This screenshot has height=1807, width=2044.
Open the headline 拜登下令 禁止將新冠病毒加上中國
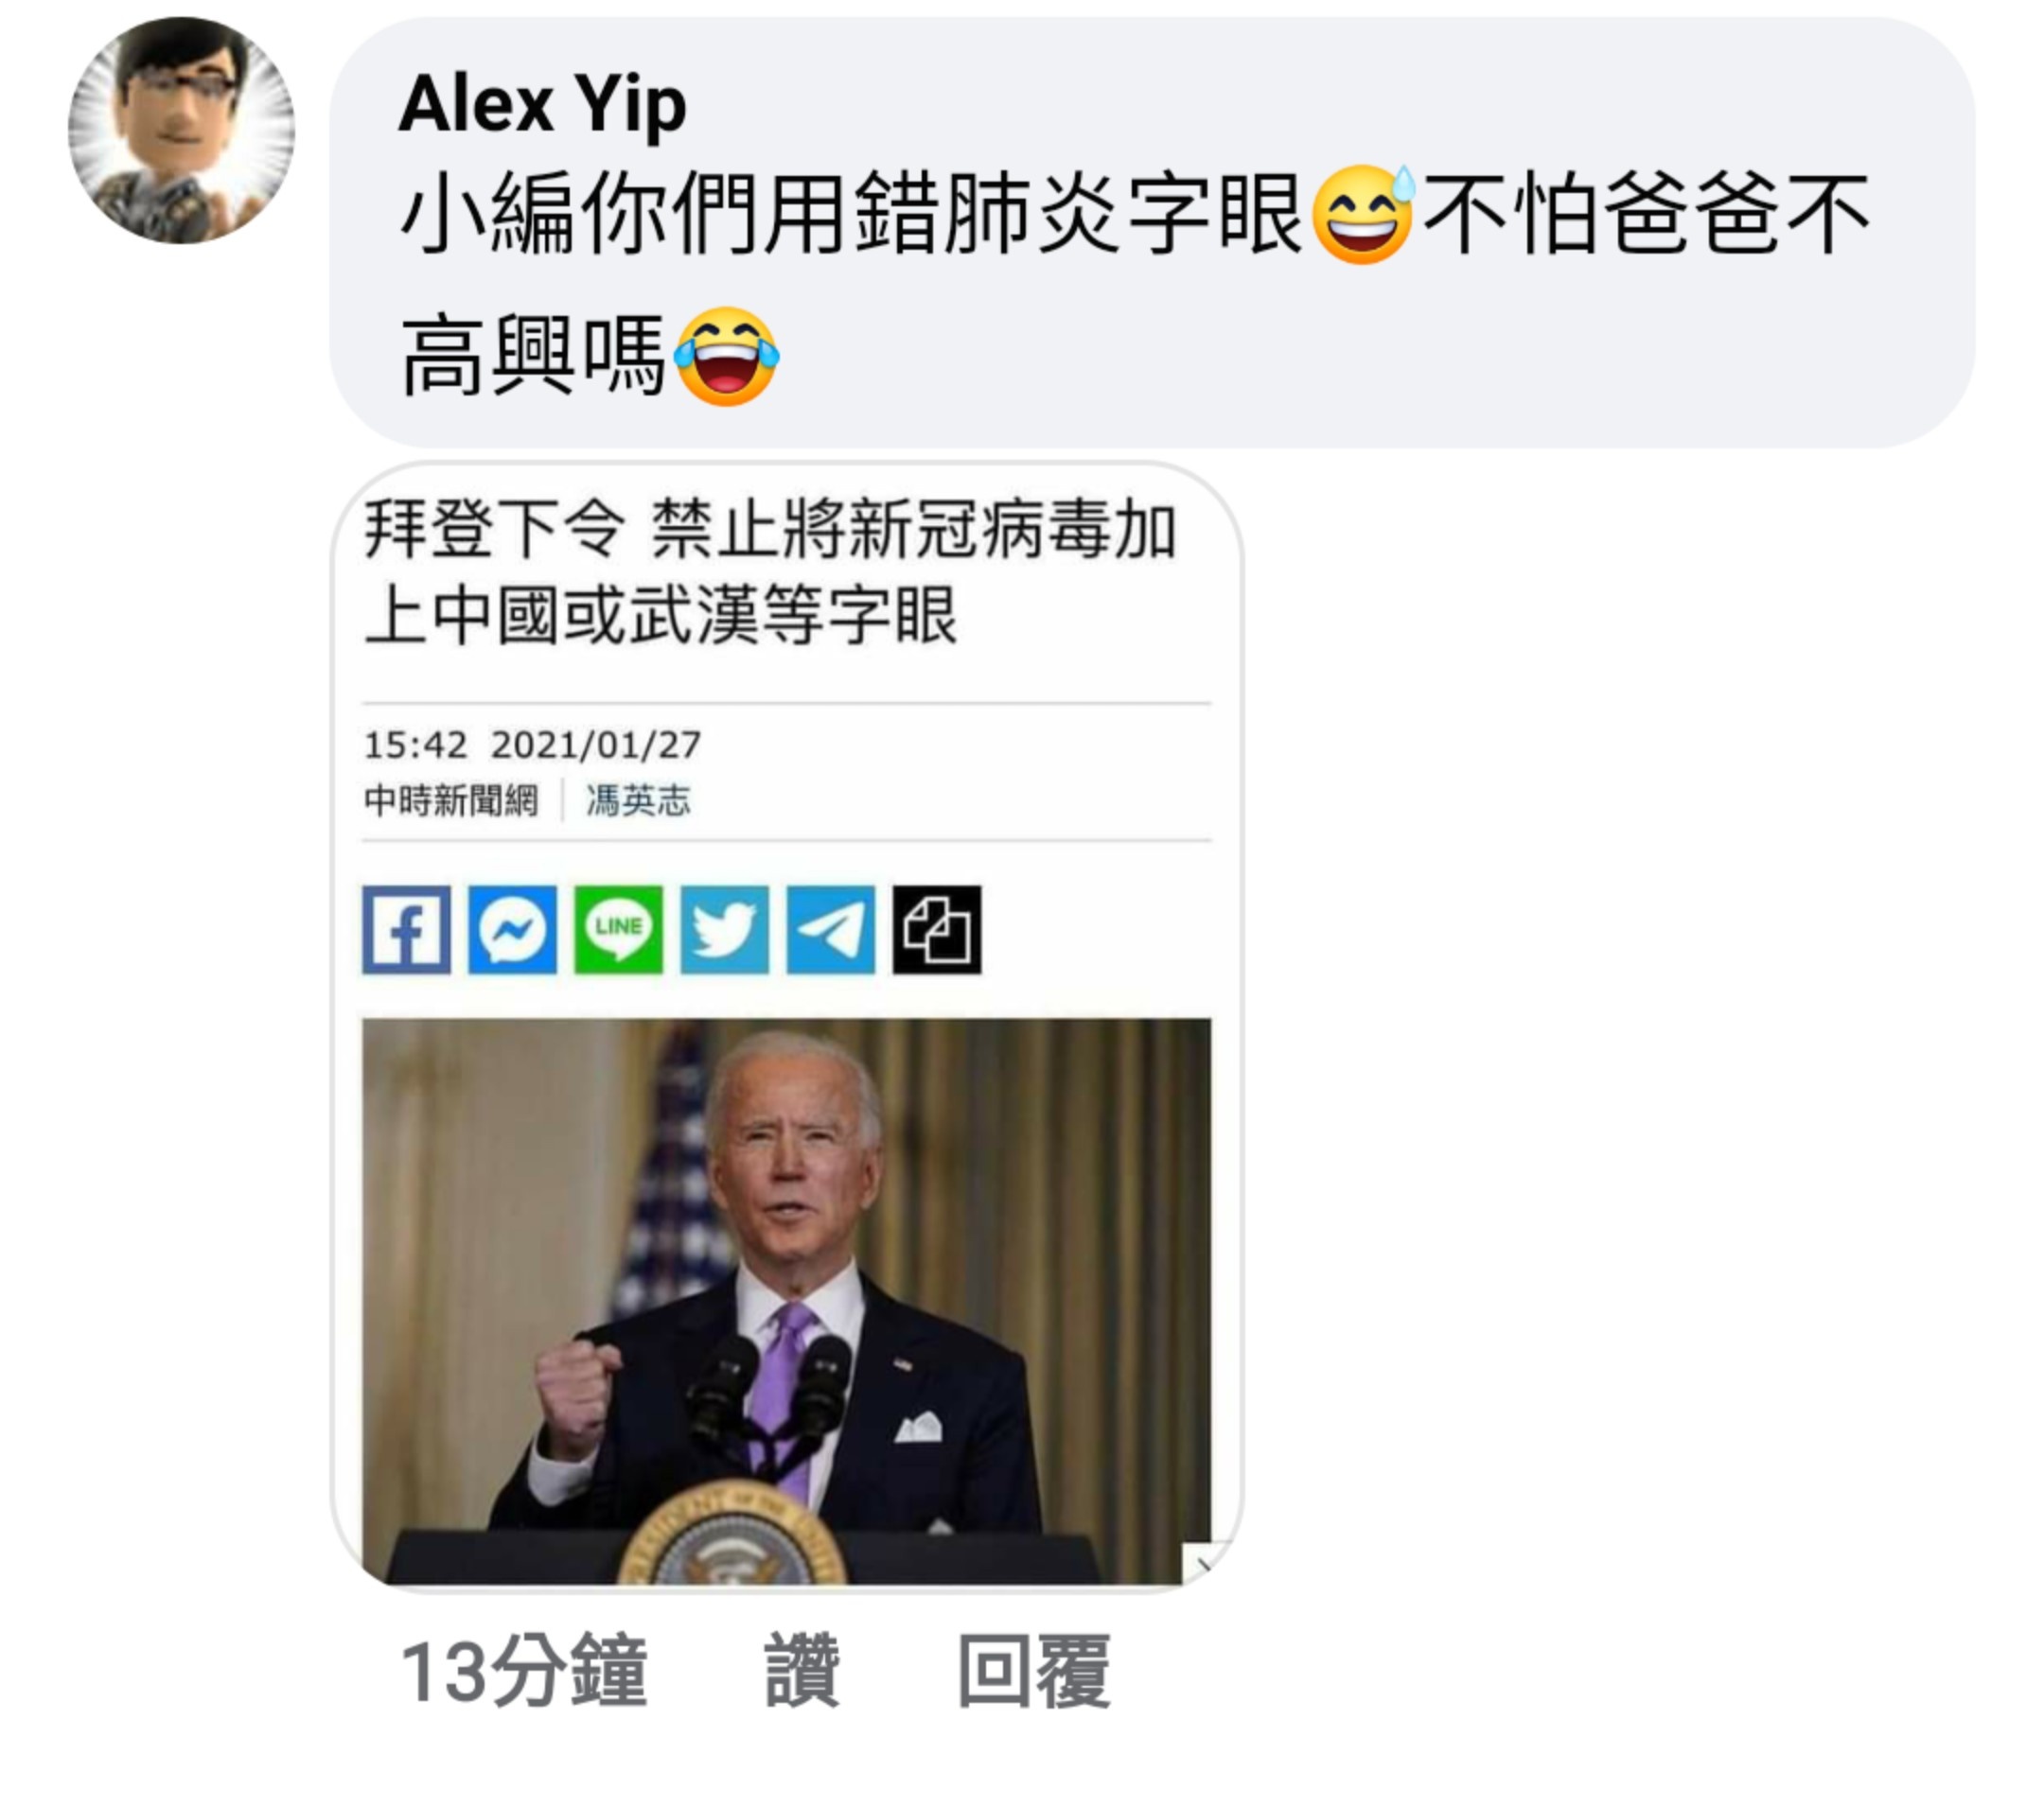click(770, 571)
